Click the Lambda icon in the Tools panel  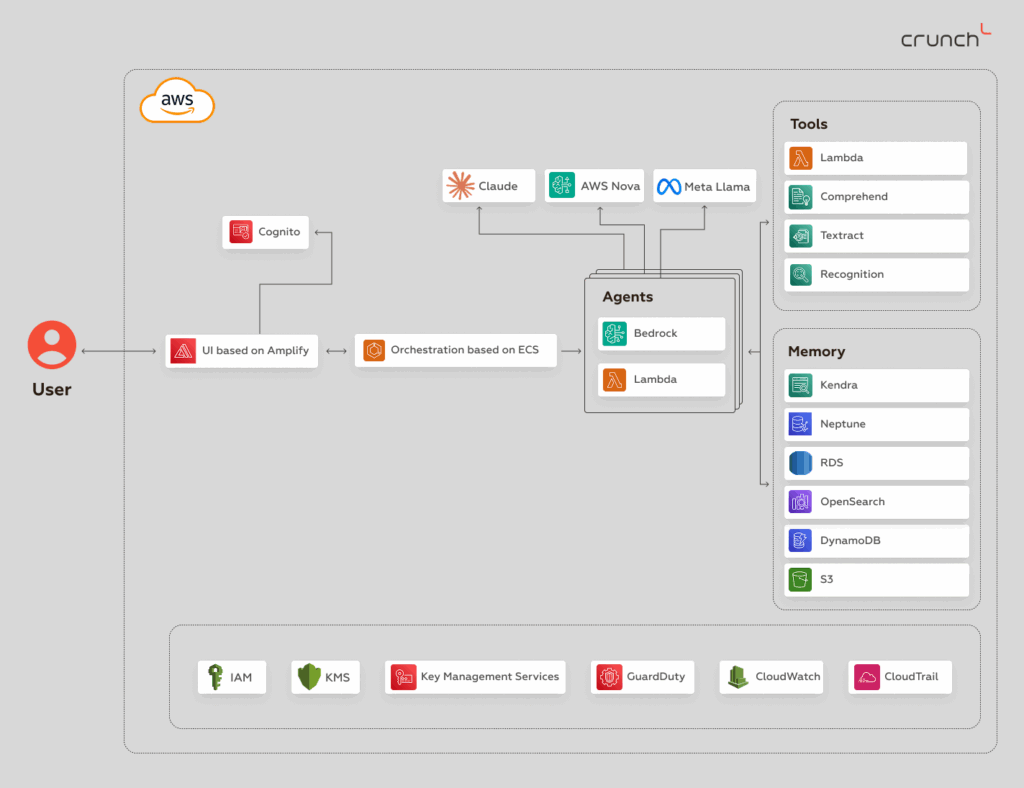[801, 158]
